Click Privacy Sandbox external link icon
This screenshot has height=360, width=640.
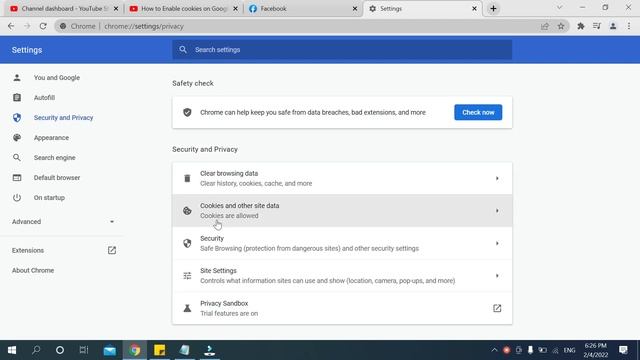(x=497, y=308)
